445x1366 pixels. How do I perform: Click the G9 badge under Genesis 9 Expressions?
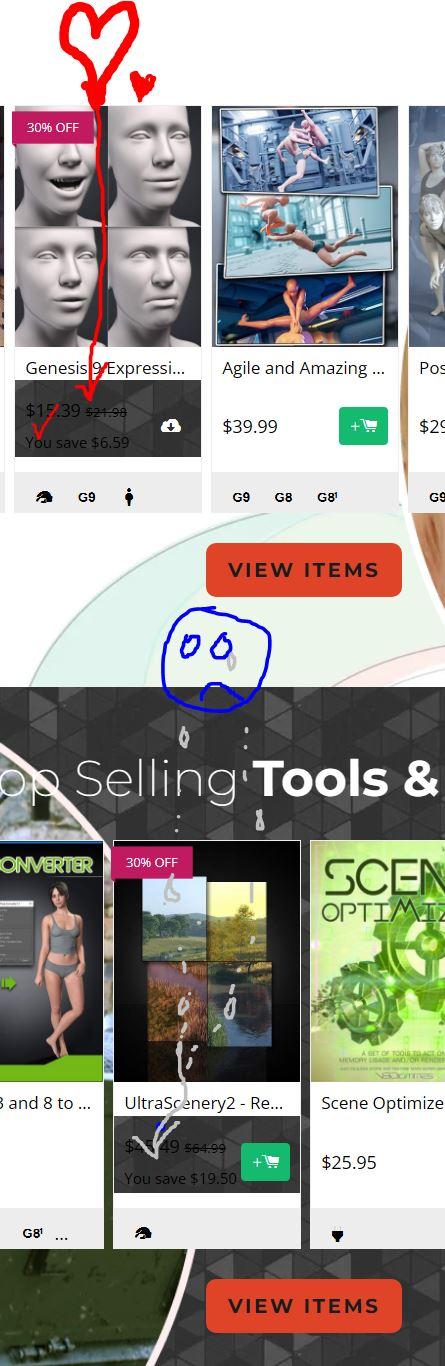coord(87,497)
